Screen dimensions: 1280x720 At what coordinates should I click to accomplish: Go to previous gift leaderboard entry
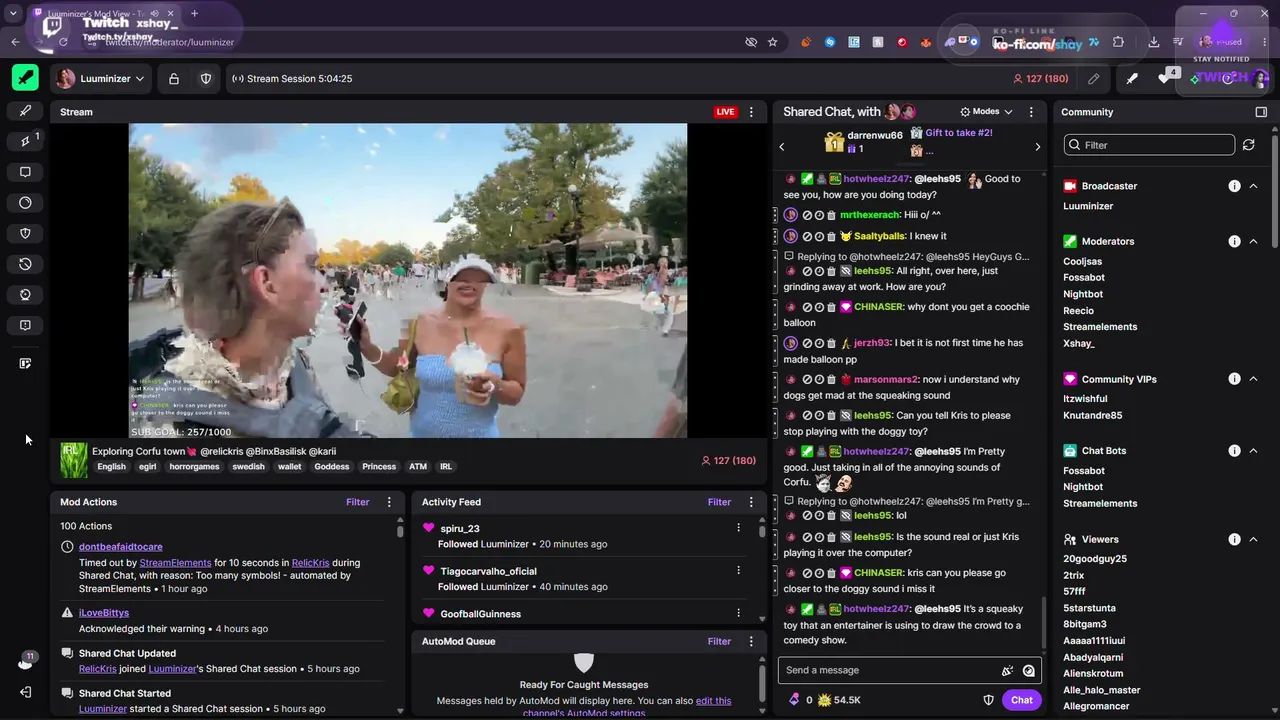pos(782,147)
